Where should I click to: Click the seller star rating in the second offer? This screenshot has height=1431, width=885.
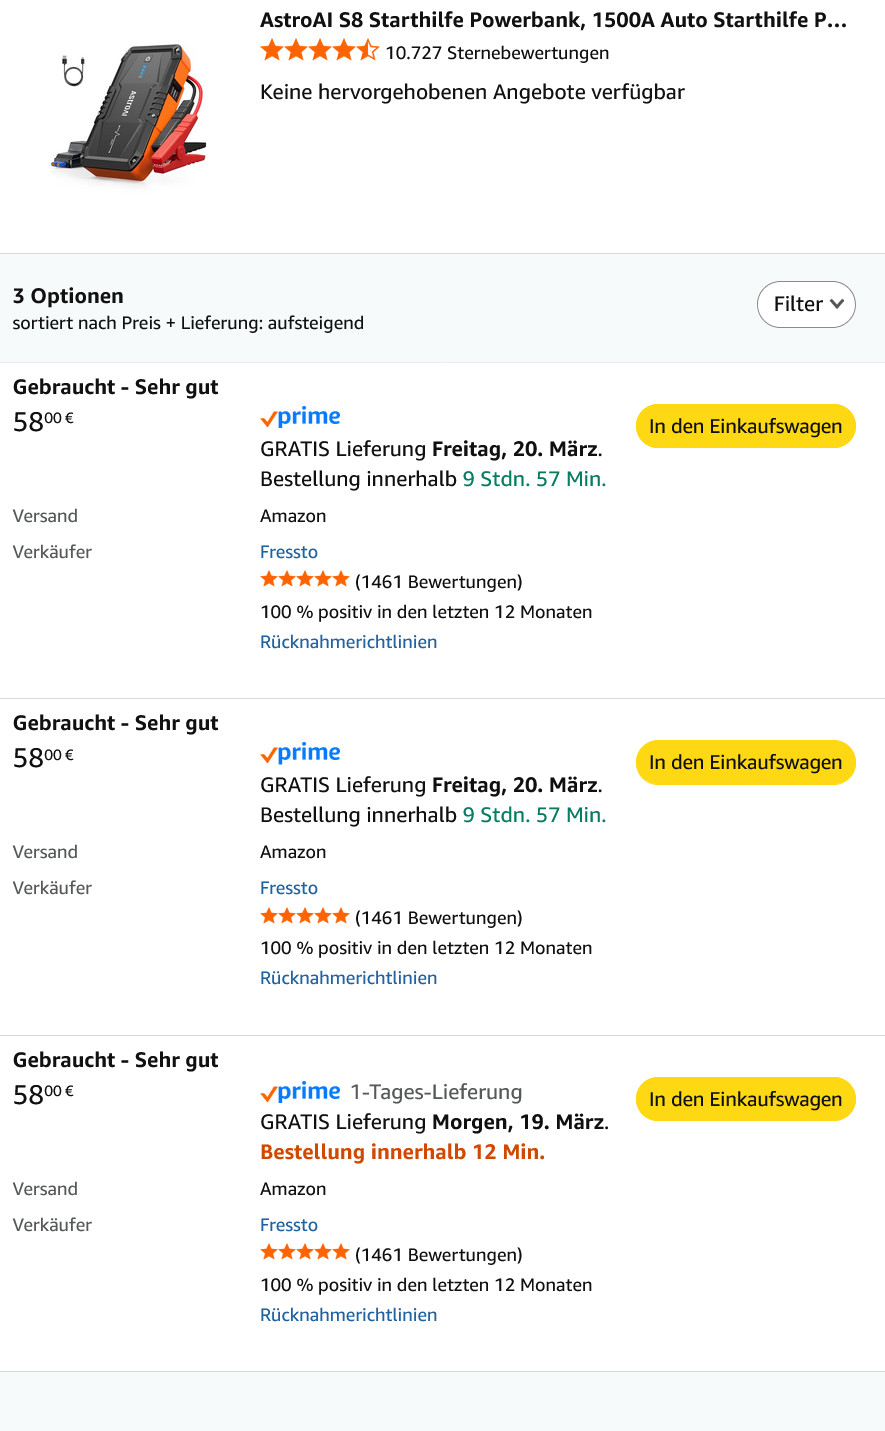(304, 916)
